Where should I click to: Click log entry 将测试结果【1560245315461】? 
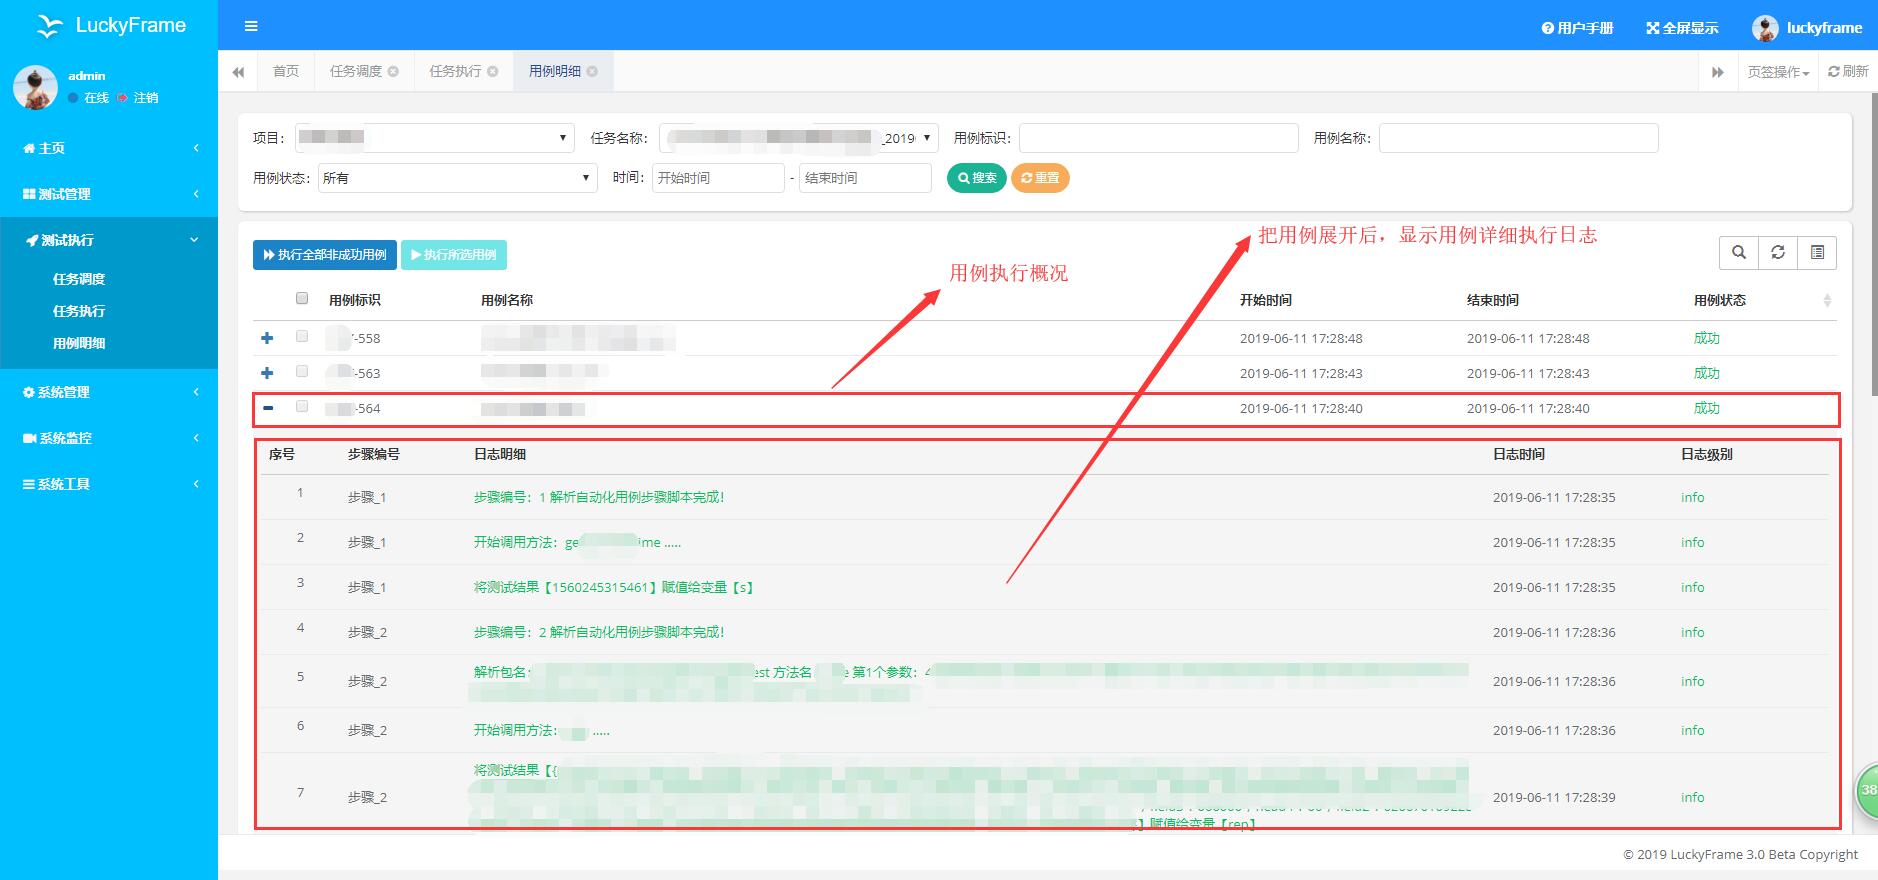pos(614,587)
